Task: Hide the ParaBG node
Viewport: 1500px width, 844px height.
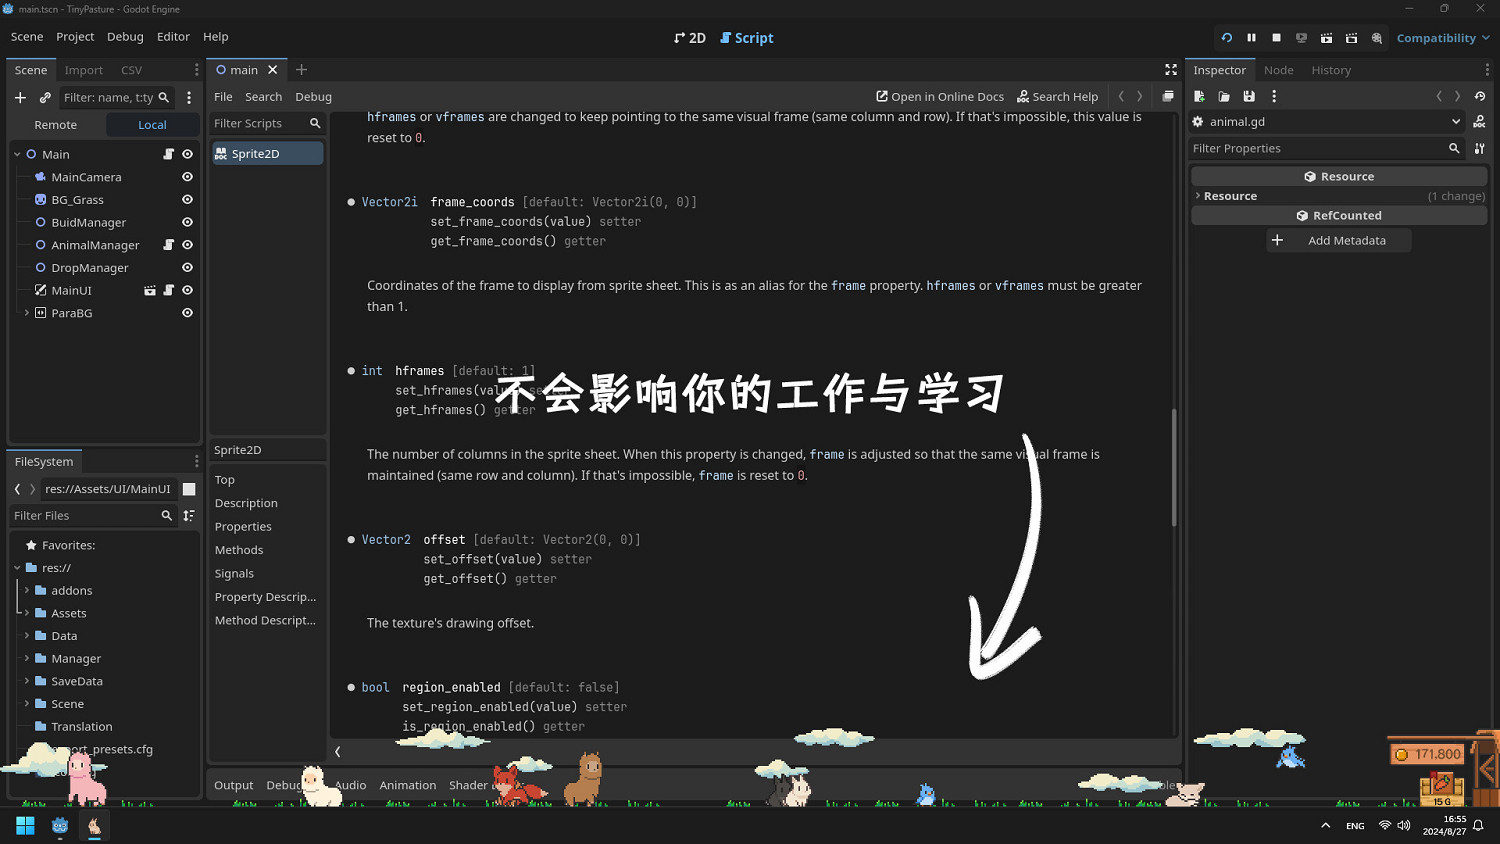Action: pos(187,313)
